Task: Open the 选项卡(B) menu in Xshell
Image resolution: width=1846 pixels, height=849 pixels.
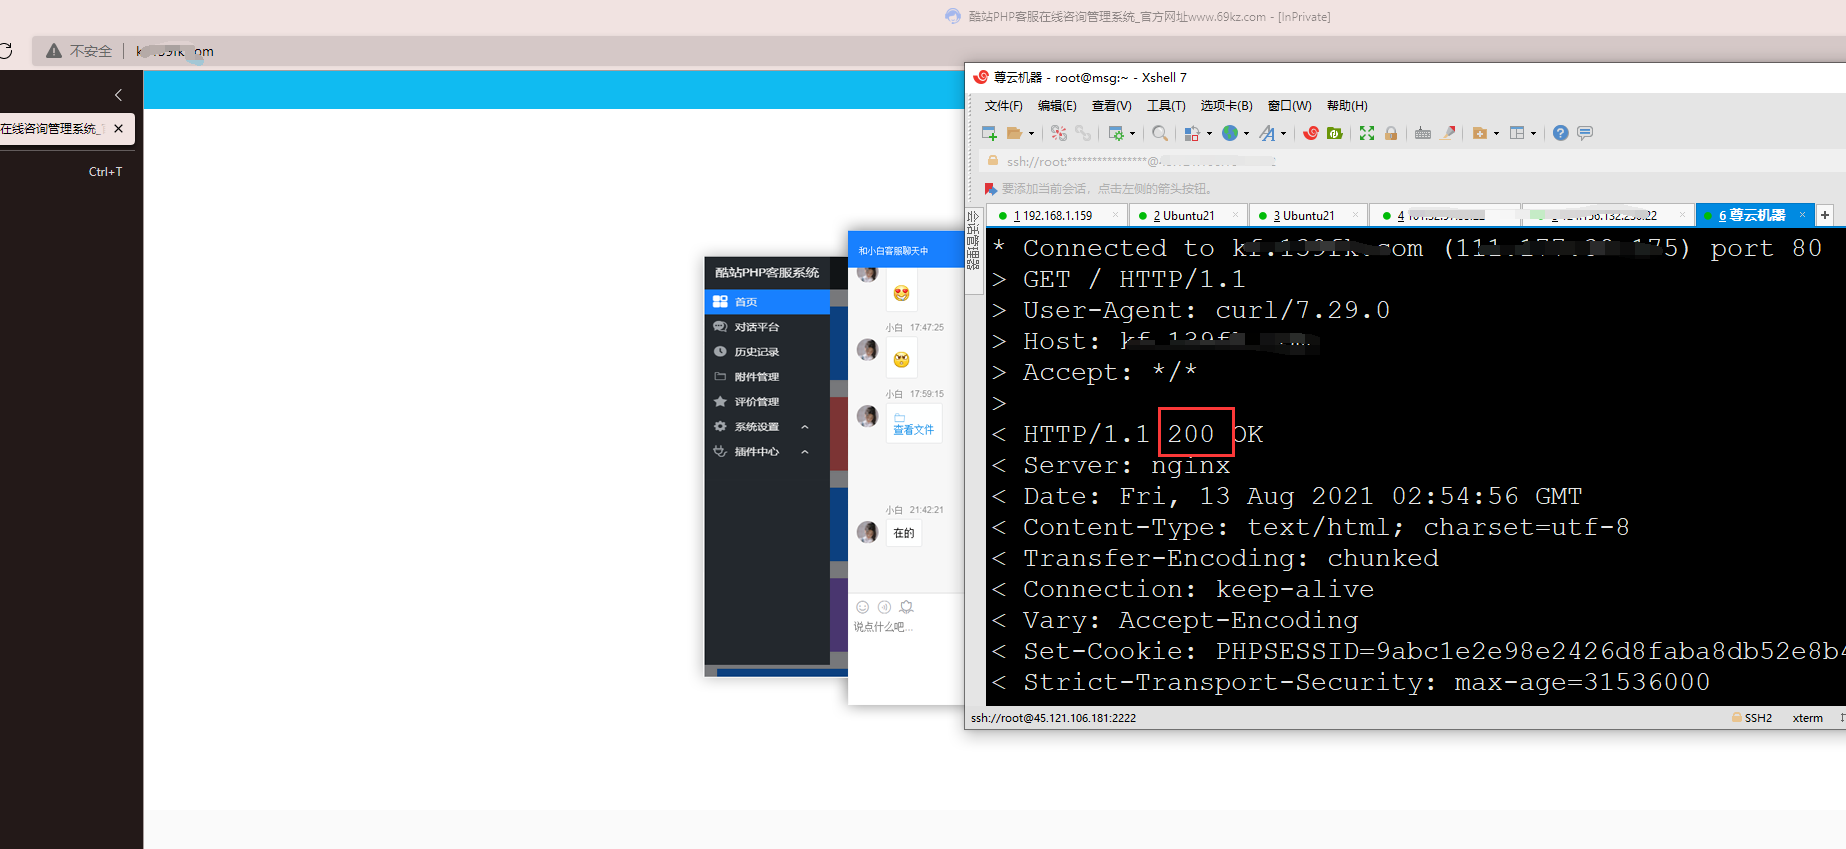Action: pos(1226,106)
